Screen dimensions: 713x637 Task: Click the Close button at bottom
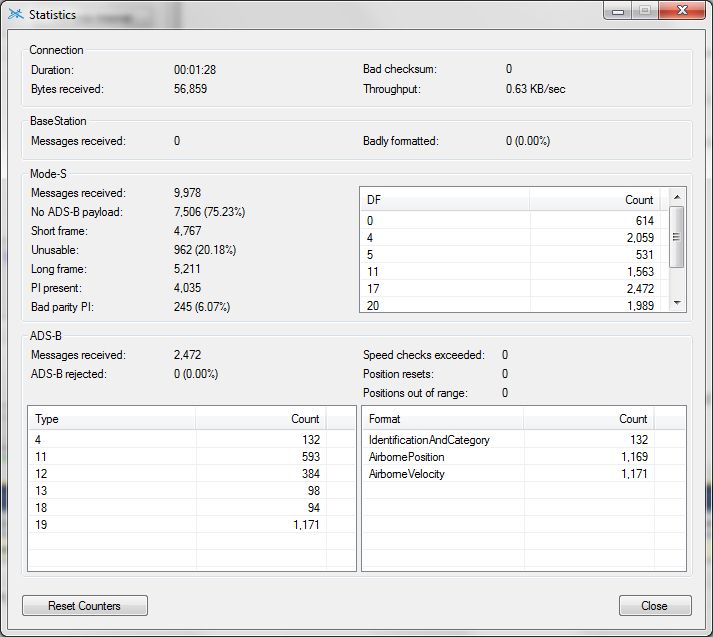coord(655,606)
